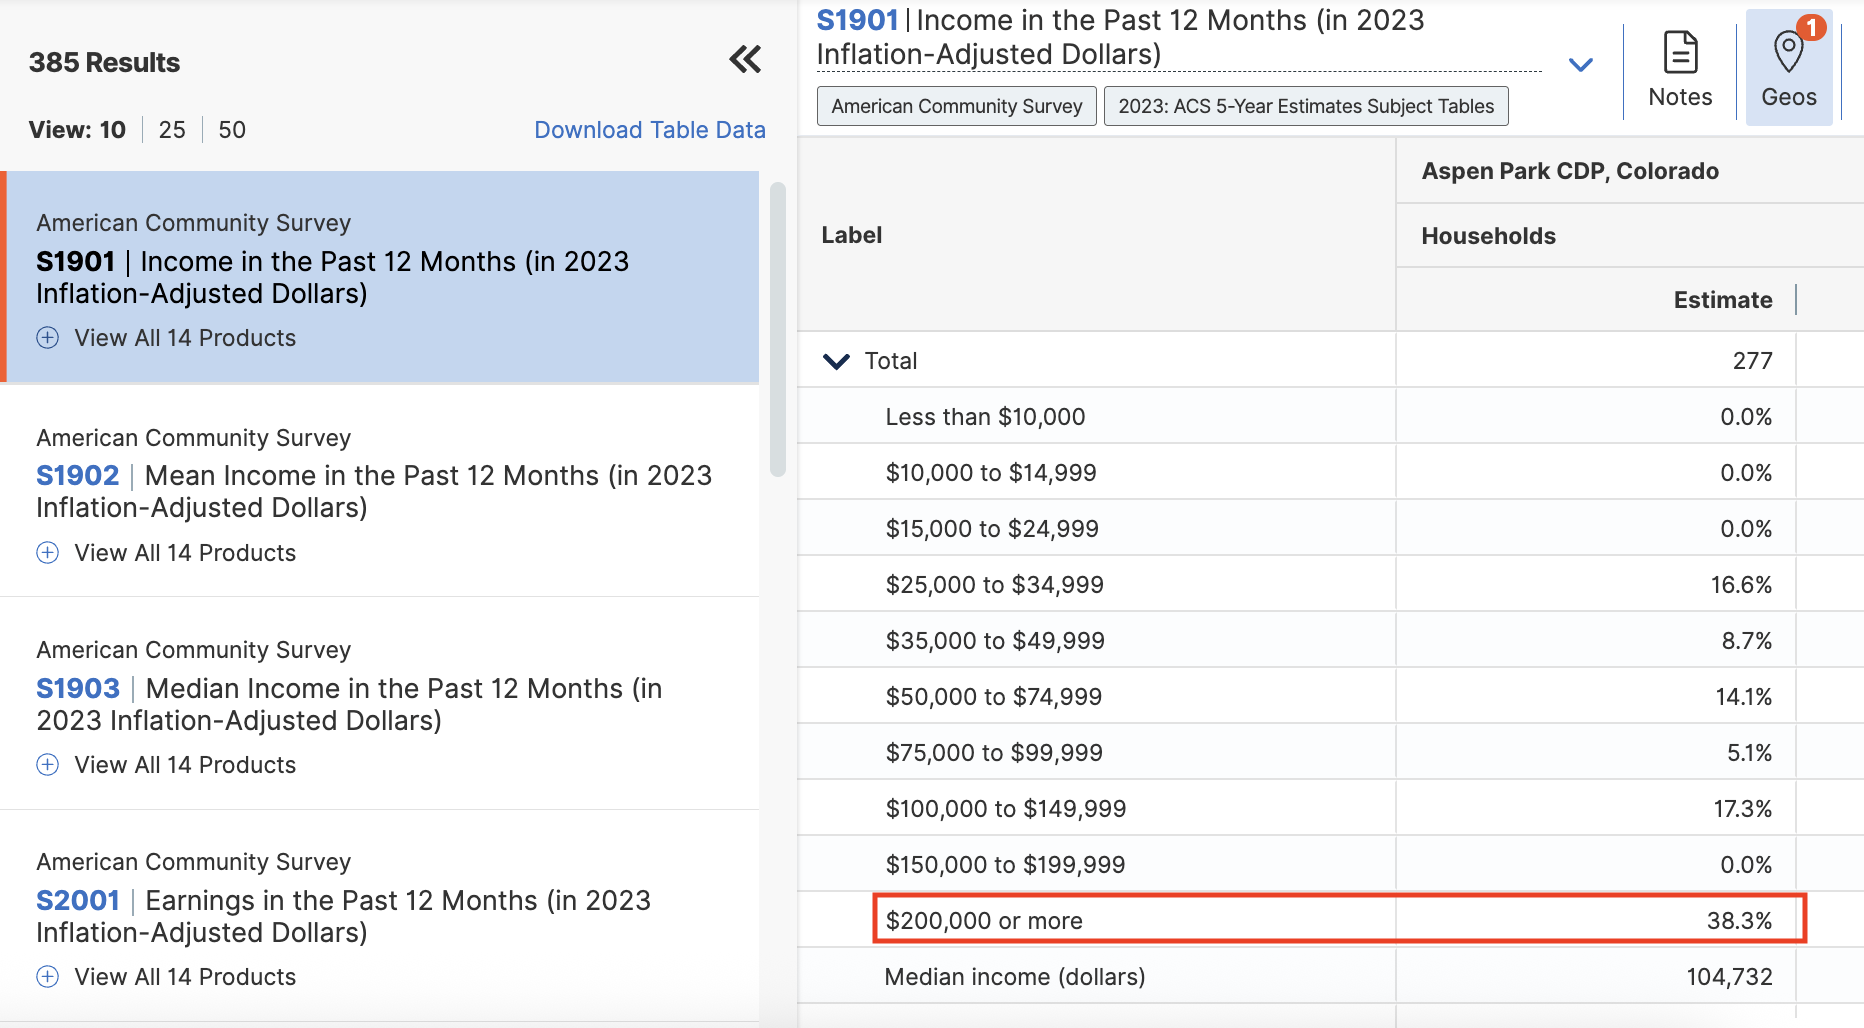Expand View All 14 Products for S1903

[x=185, y=765]
